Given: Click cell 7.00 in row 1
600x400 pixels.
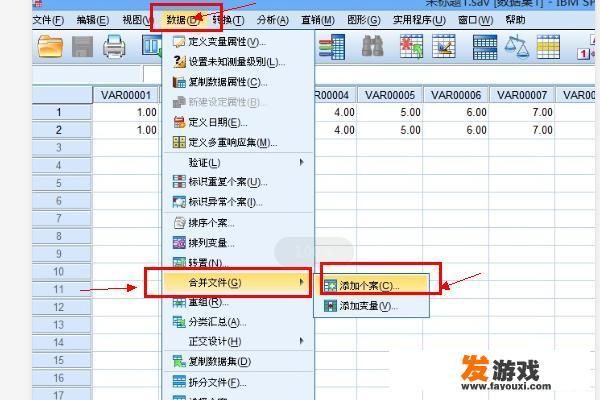Looking at the screenshot, I should (522, 112).
